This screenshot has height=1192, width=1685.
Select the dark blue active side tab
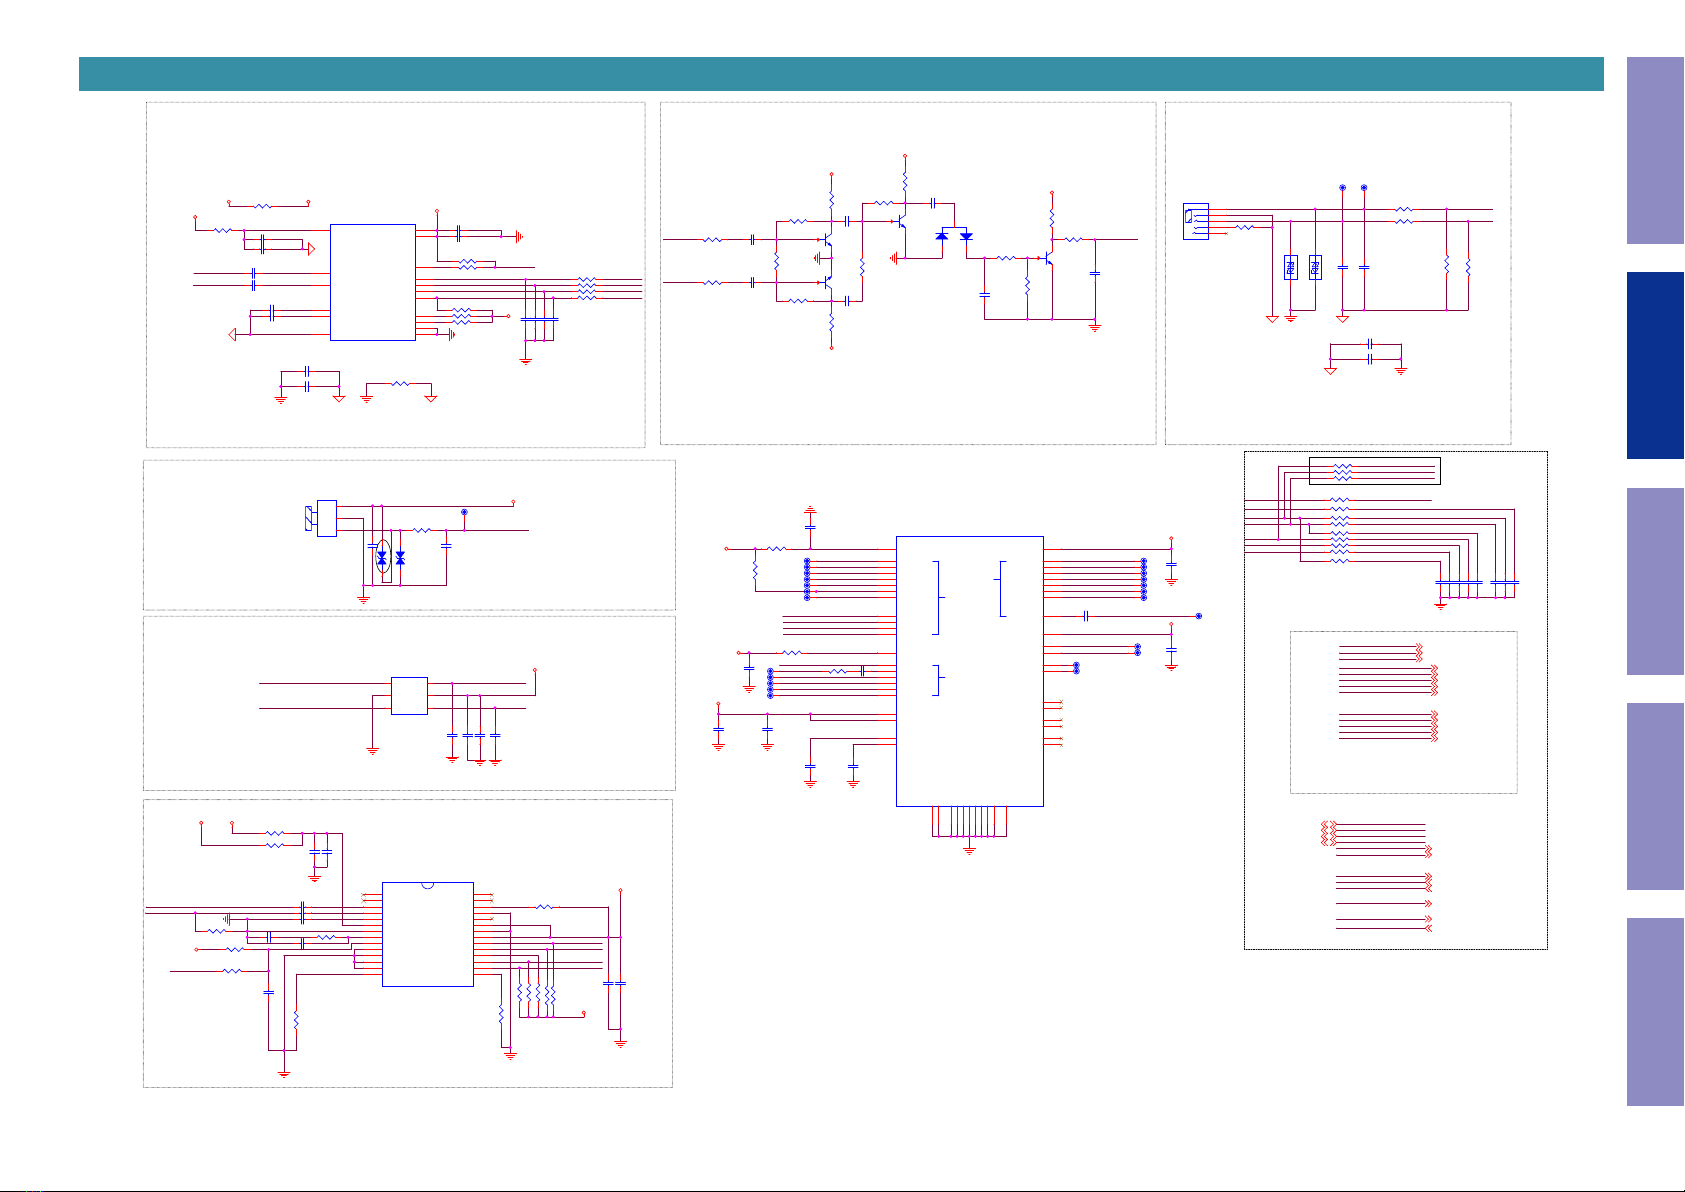click(1655, 366)
